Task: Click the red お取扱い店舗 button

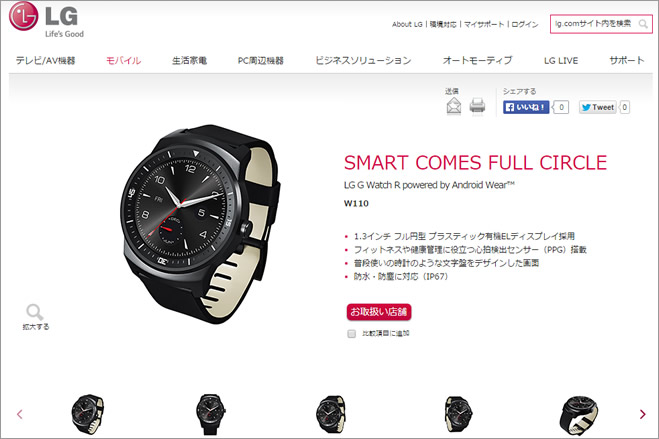Action: [x=379, y=312]
